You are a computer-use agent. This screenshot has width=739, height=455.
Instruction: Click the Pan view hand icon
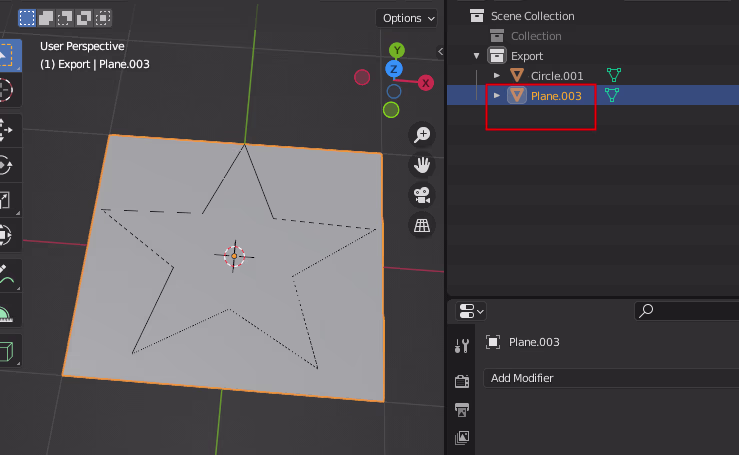422,165
